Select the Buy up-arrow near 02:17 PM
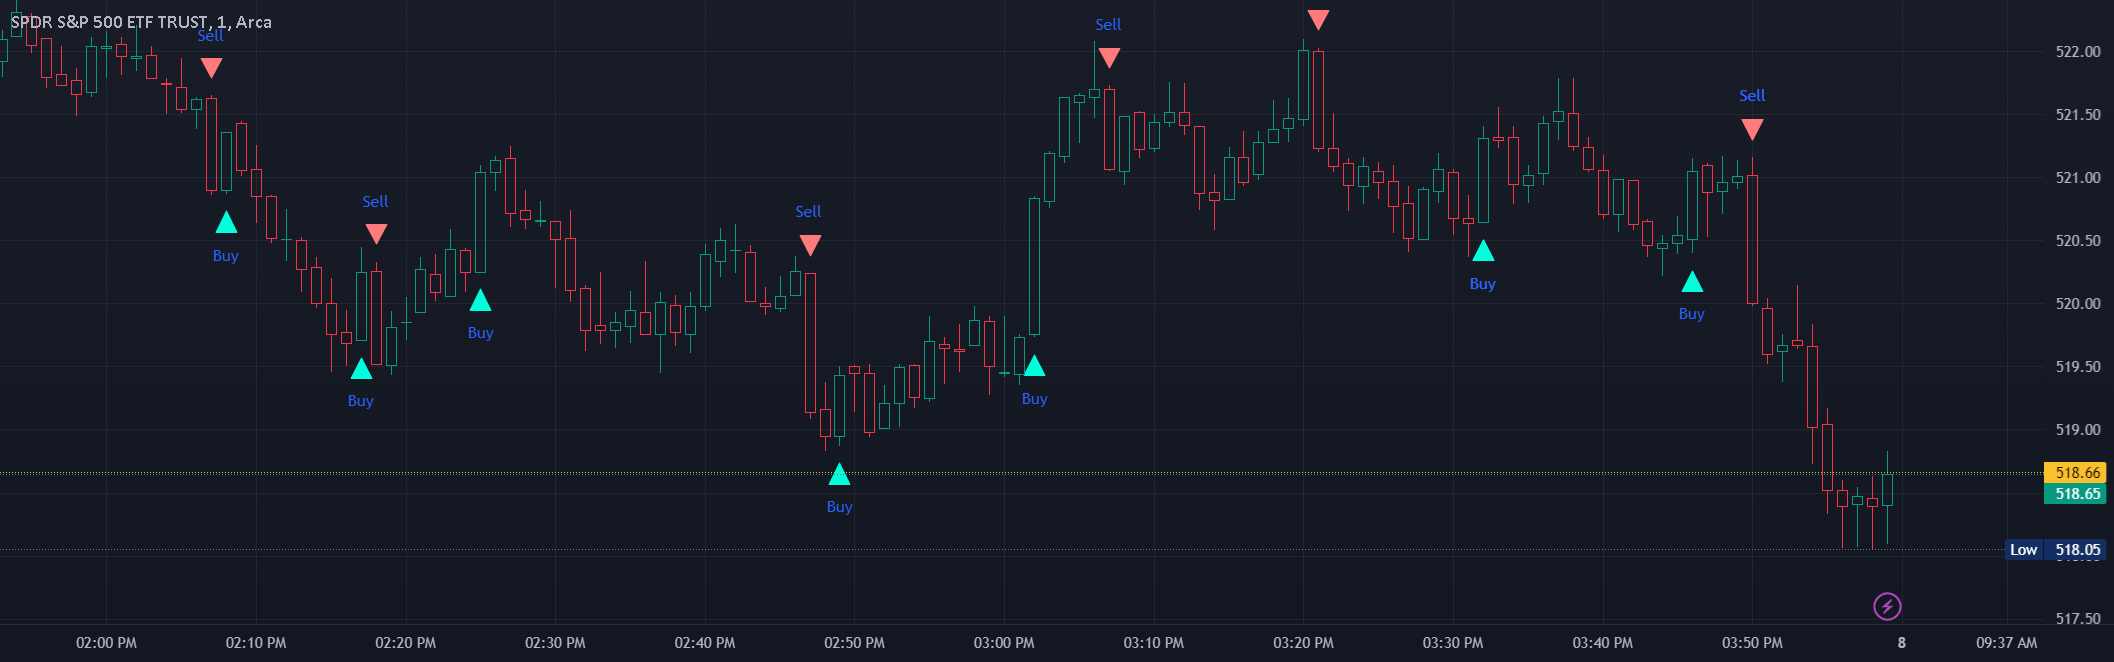The width and height of the screenshot is (2114, 662). pos(361,369)
